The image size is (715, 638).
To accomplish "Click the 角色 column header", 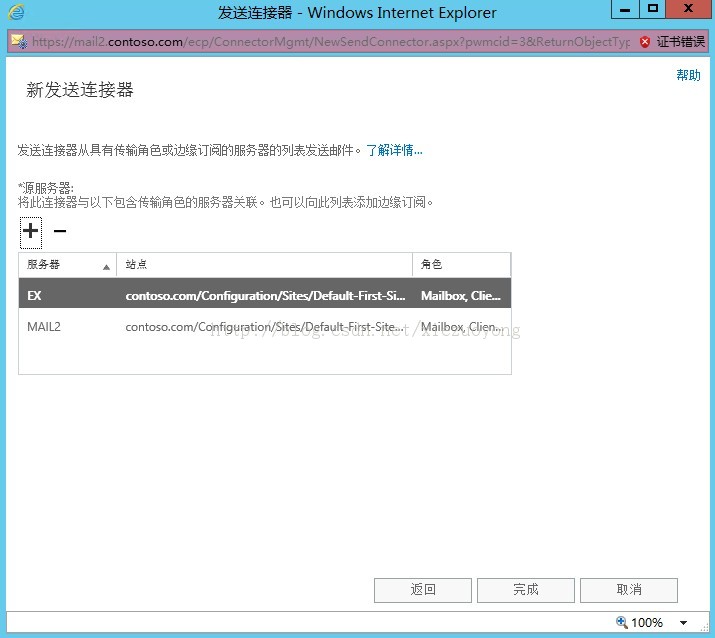I will [x=460, y=265].
